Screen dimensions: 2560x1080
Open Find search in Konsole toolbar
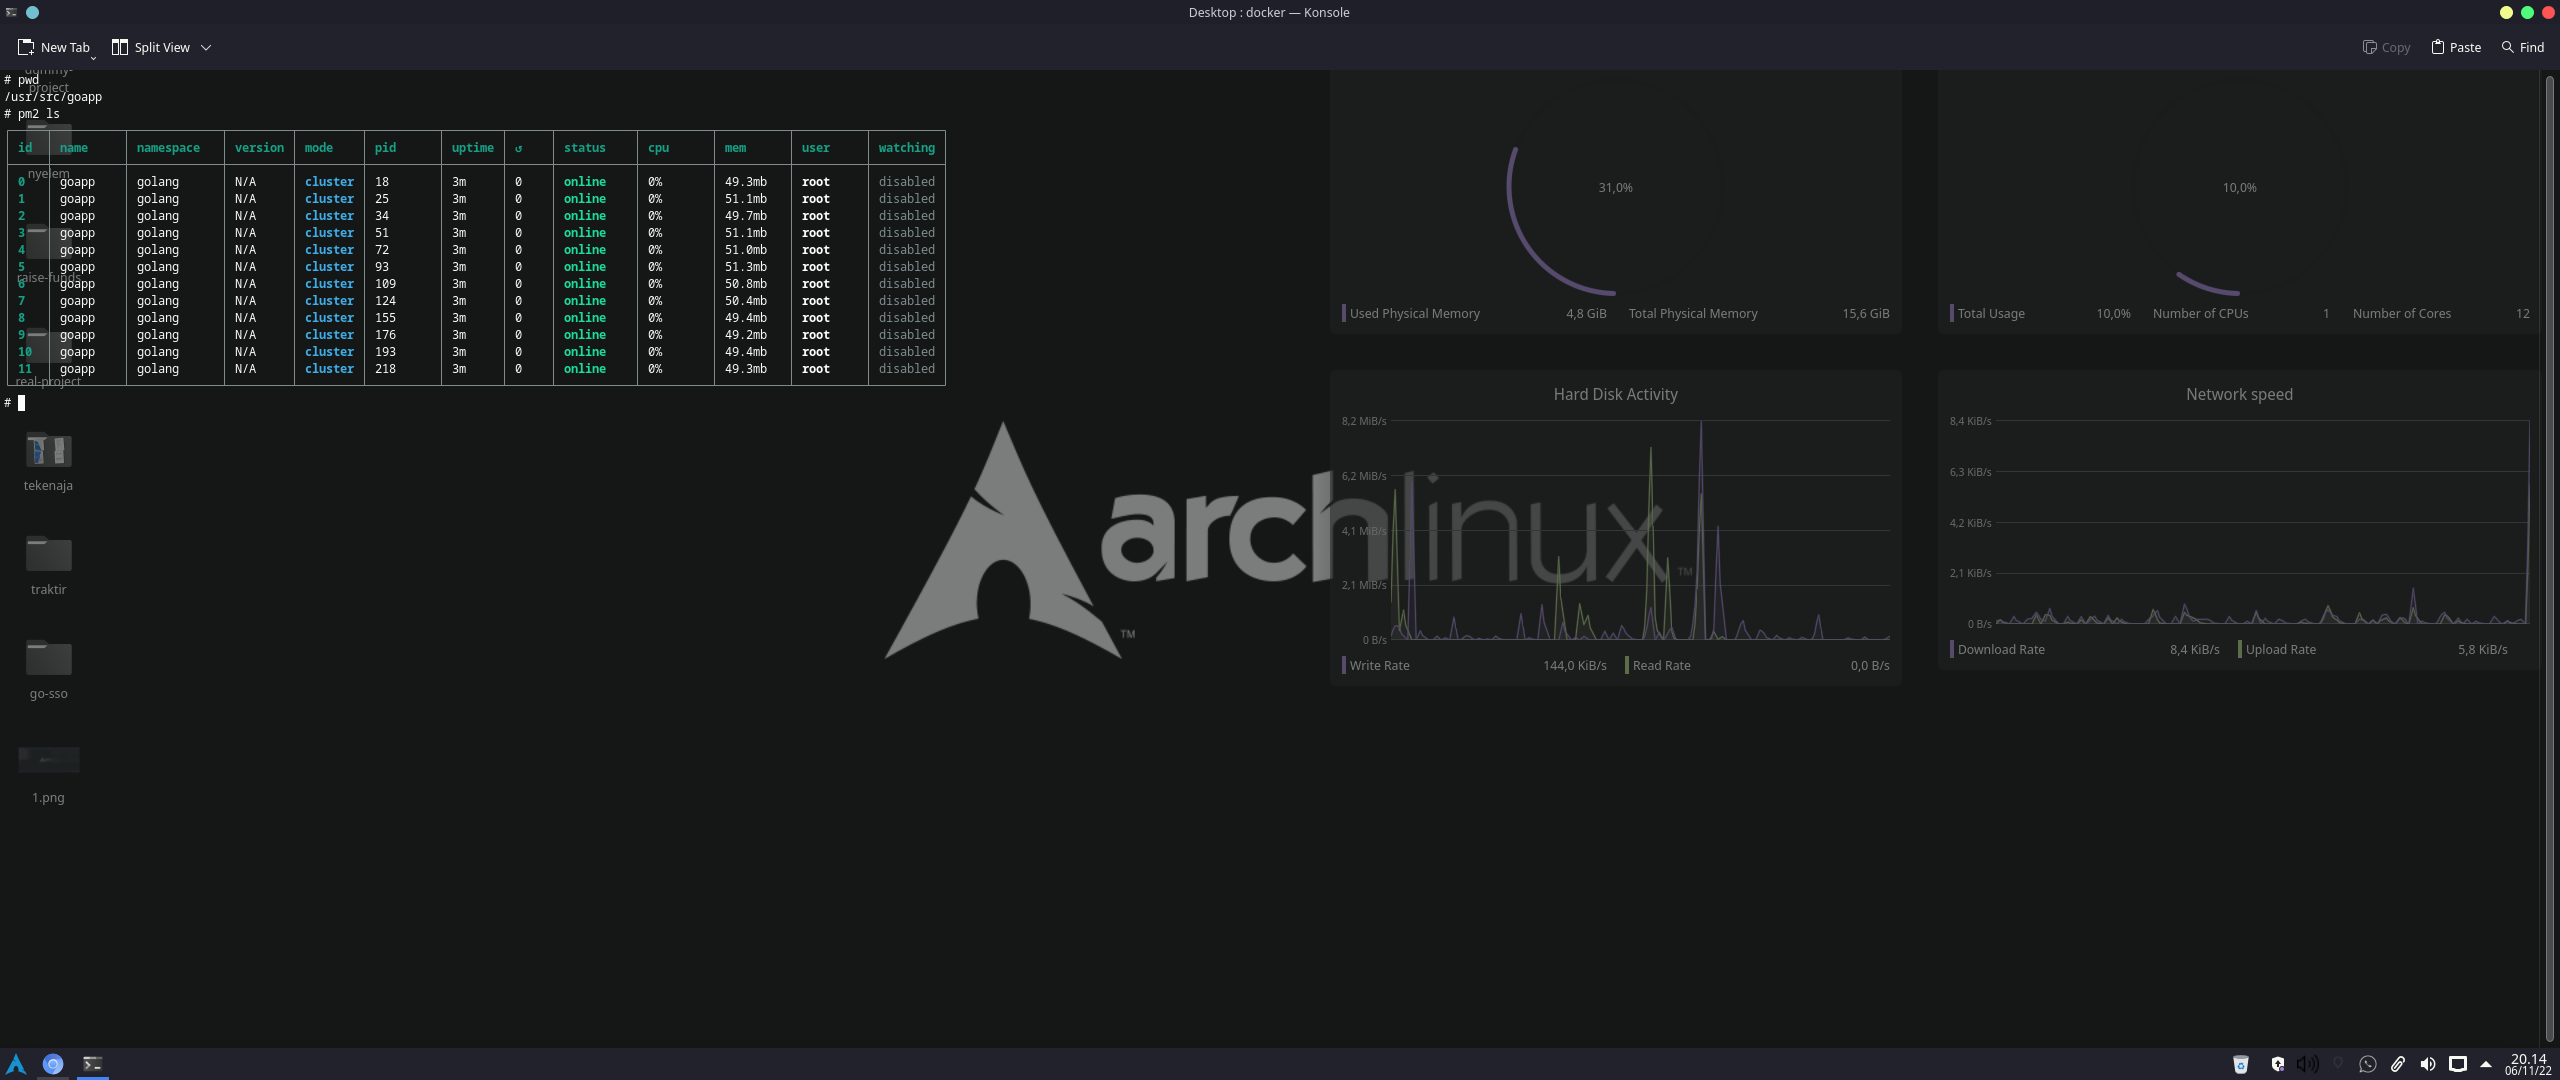click(x=2523, y=47)
